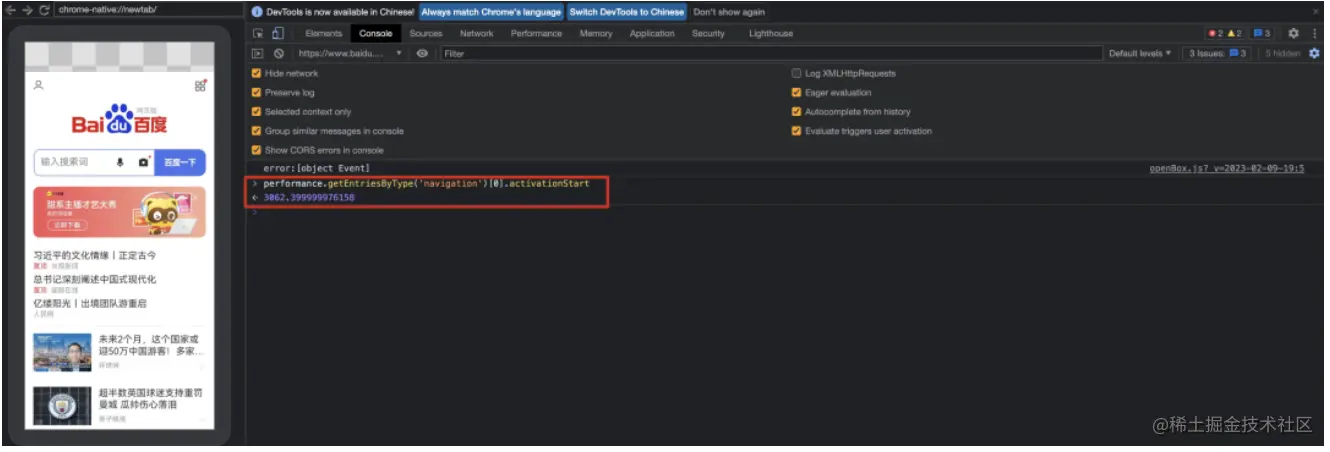Click the empty console prompt line
Image resolution: width=1330 pixels, height=452 pixels.
point(785,212)
